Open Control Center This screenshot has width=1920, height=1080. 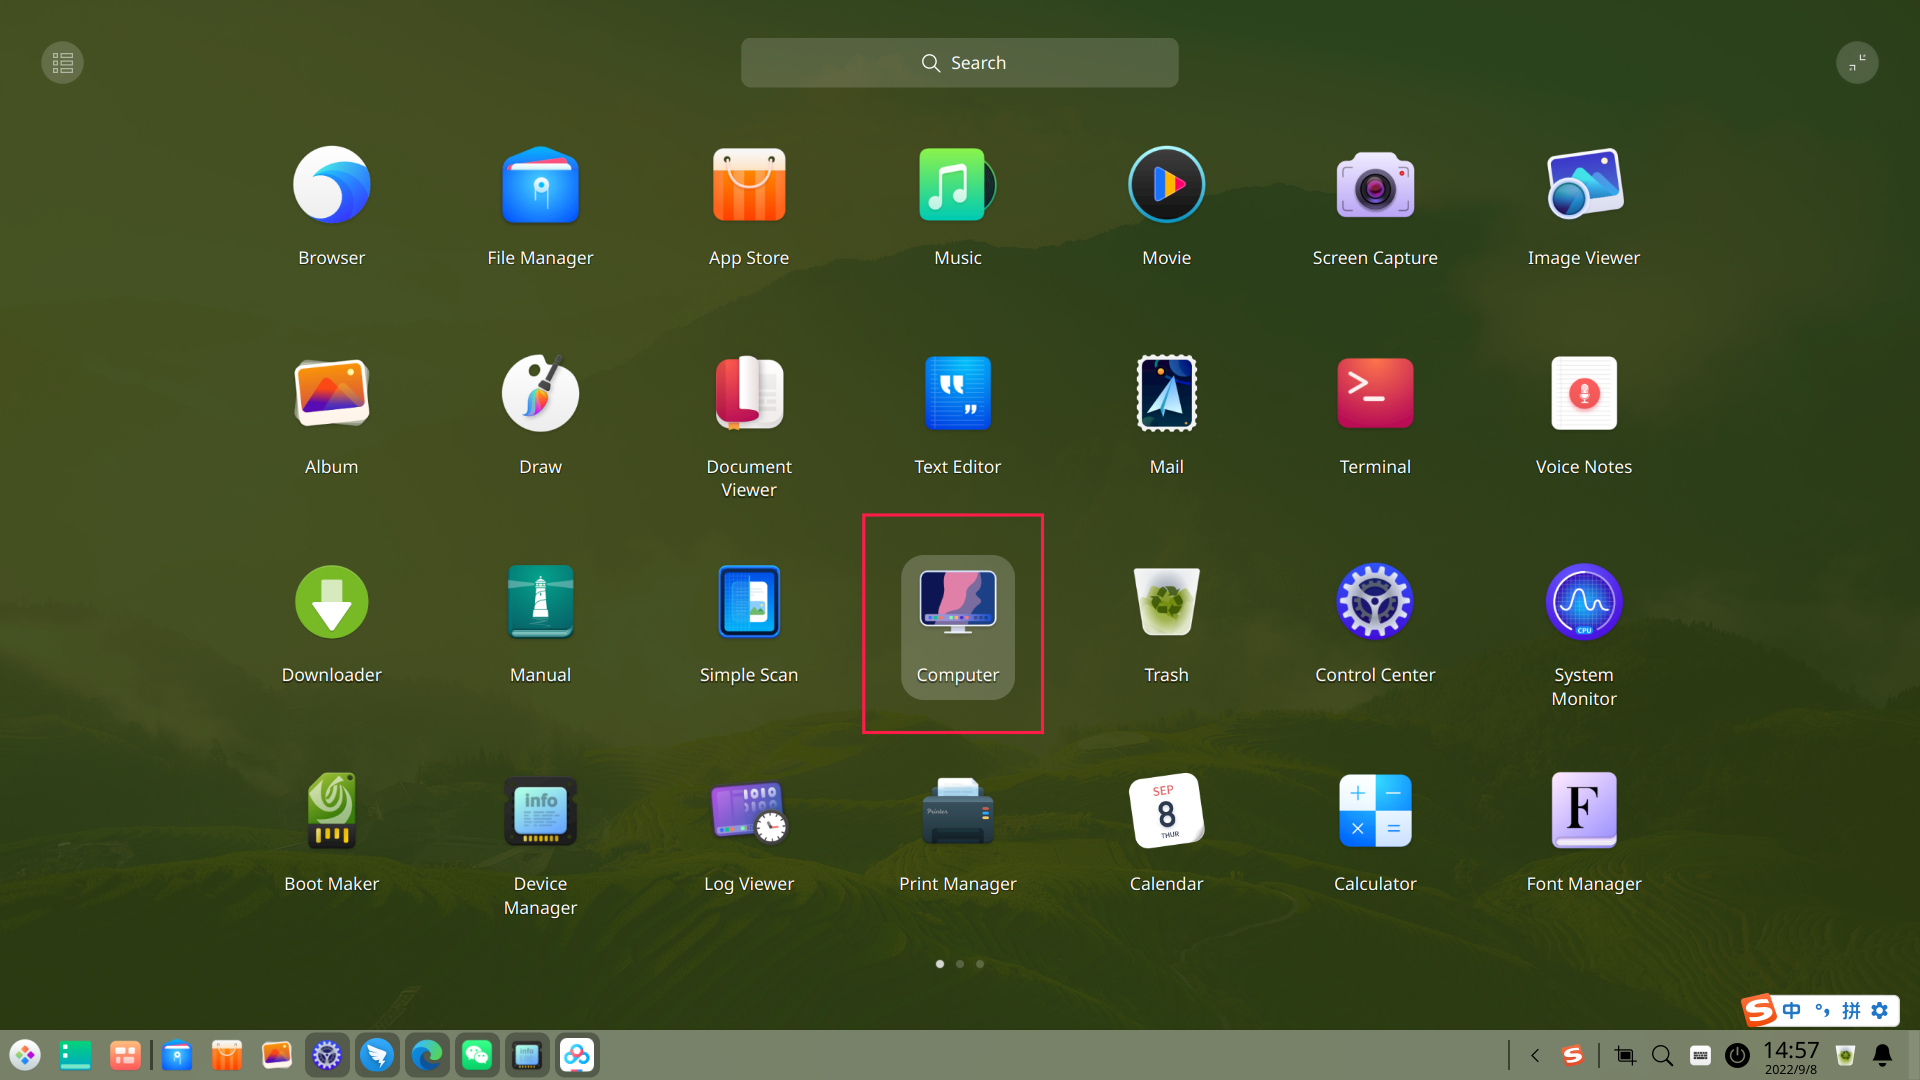[x=1375, y=601]
